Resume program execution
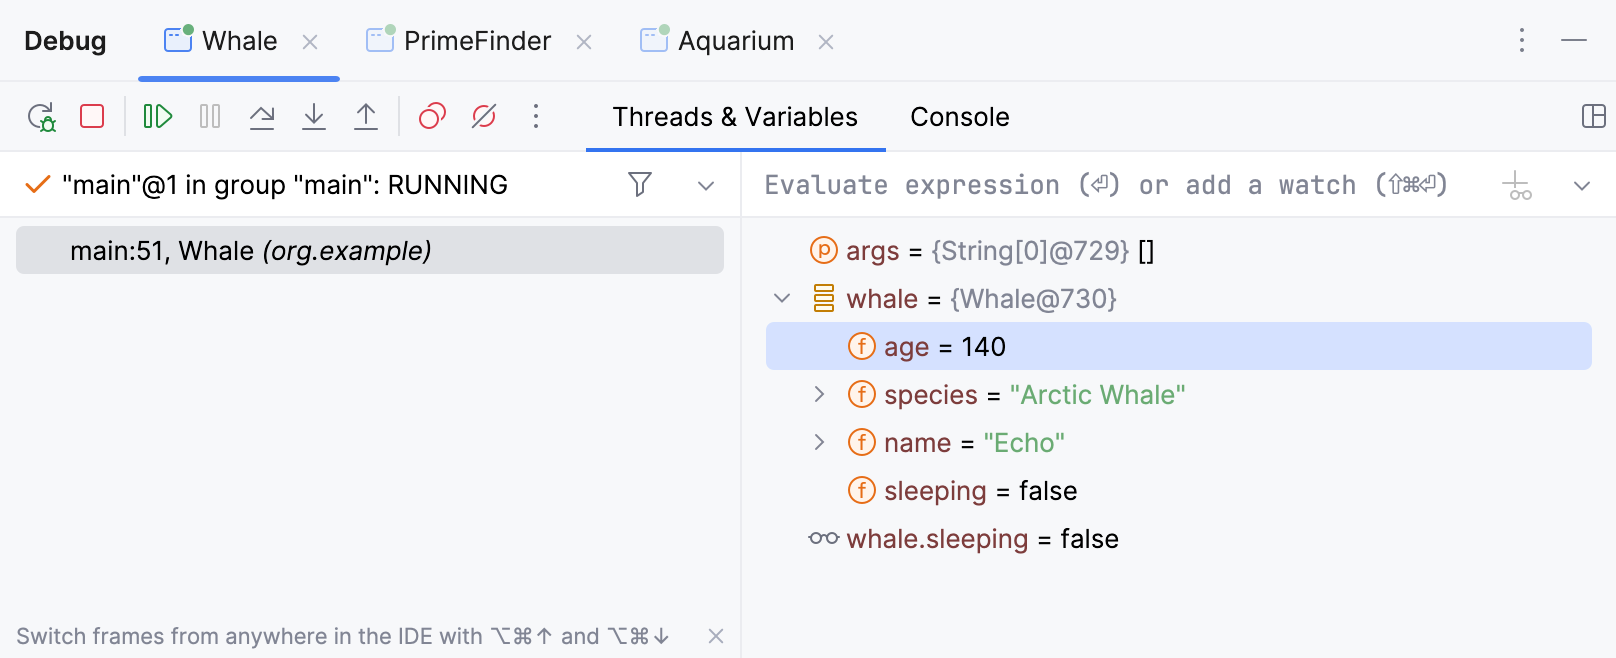Viewport: 1616px width, 658px height. (157, 117)
